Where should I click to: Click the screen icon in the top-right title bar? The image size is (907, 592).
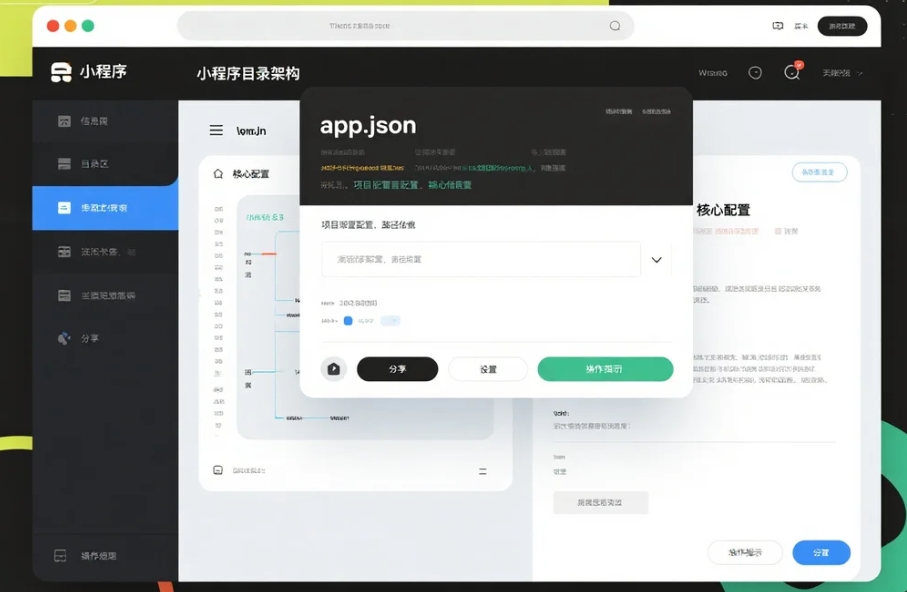(x=778, y=26)
